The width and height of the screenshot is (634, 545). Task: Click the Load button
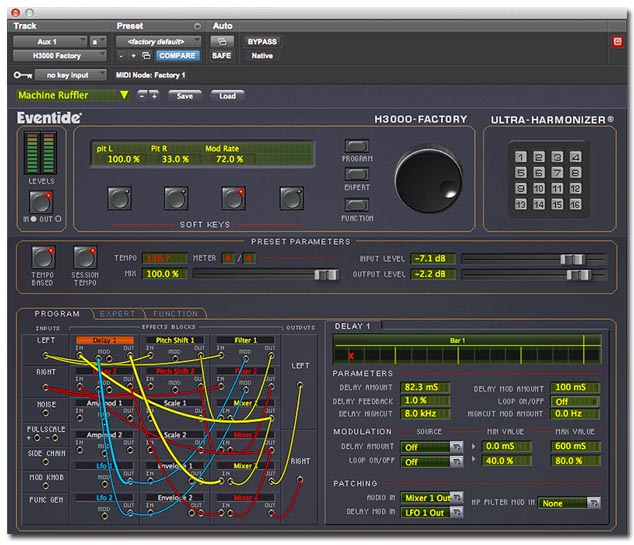[228, 96]
